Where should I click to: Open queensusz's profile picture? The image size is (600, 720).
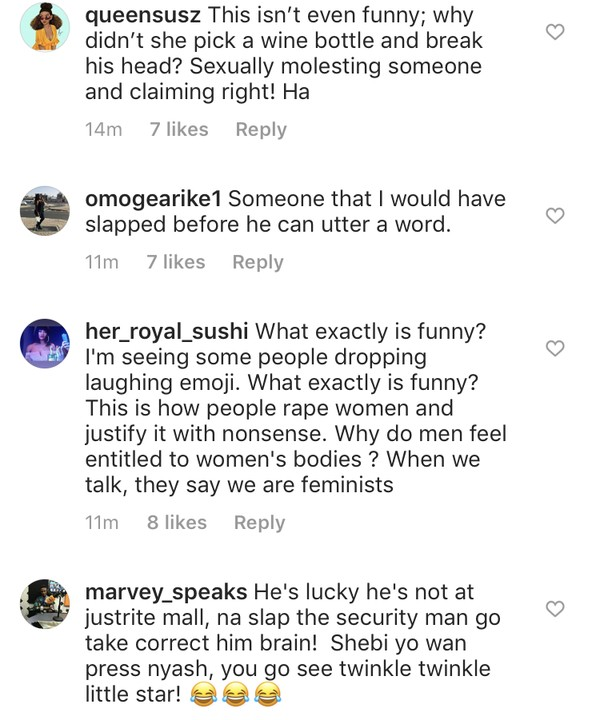(x=45, y=27)
